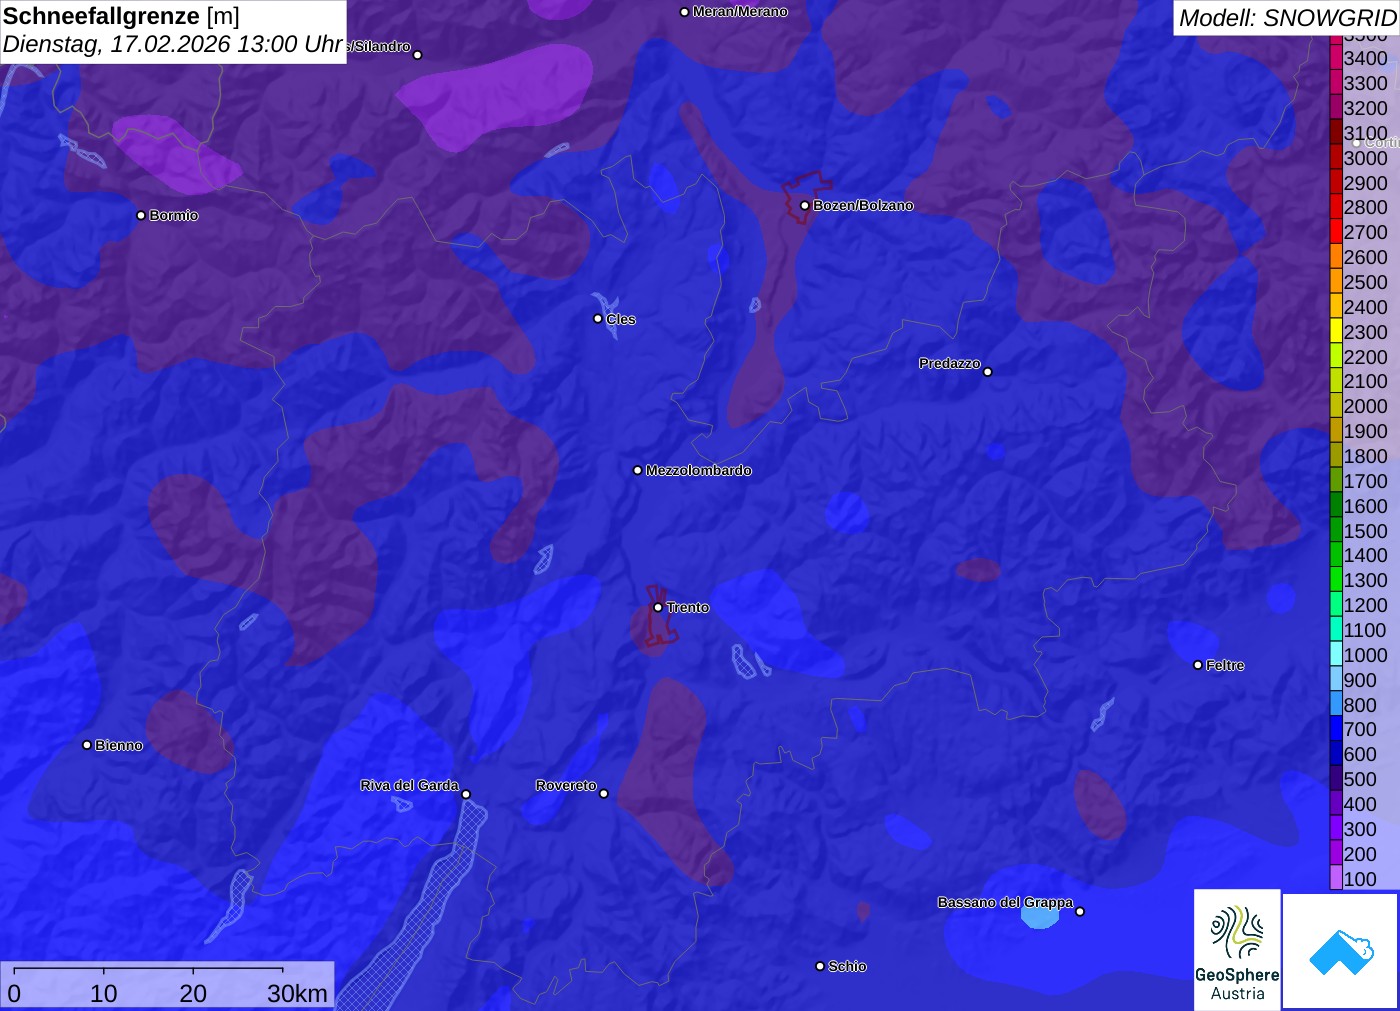Click the Predazzo city label
Viewport: 1400px width, 1011px height.
click(950, 363)
